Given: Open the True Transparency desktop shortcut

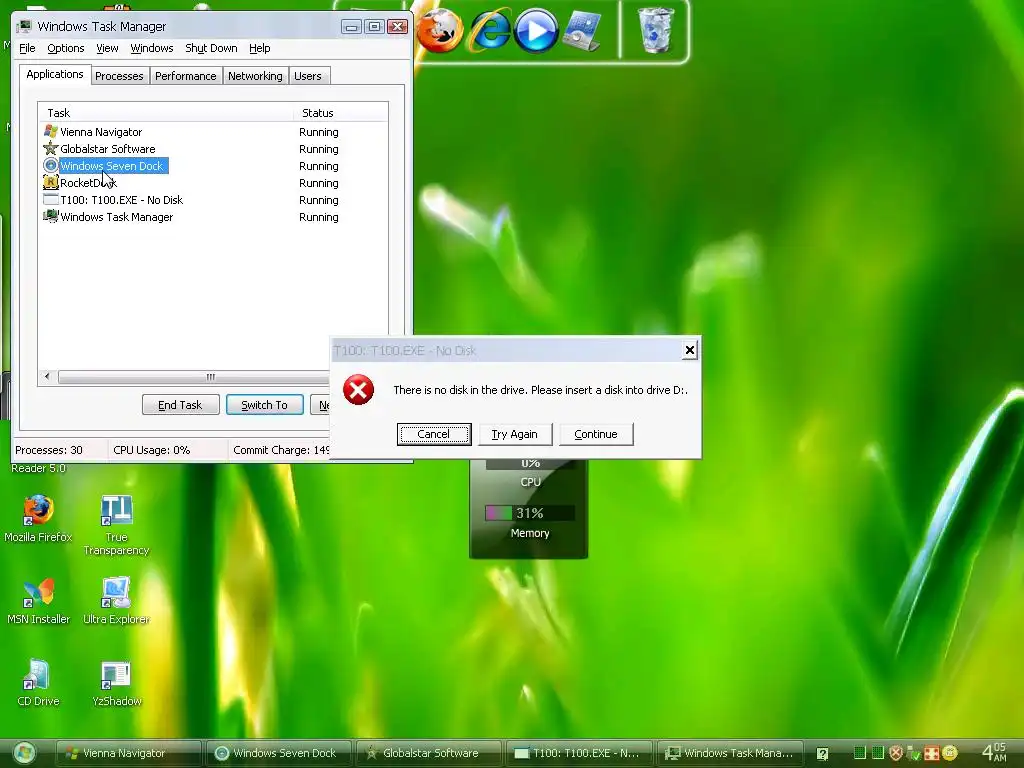Looking at the screenshot, I should pos(116,525).
